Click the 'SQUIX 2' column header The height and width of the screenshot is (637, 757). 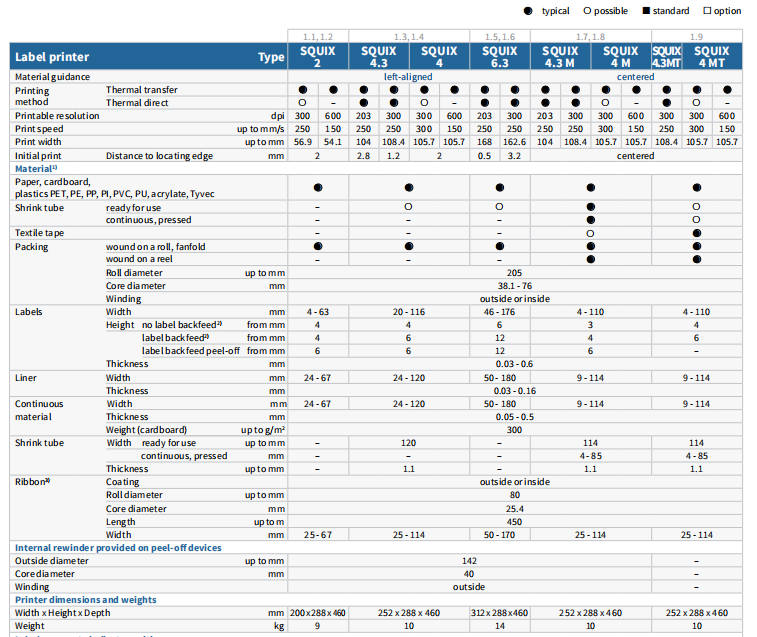[x=318, y=57]
